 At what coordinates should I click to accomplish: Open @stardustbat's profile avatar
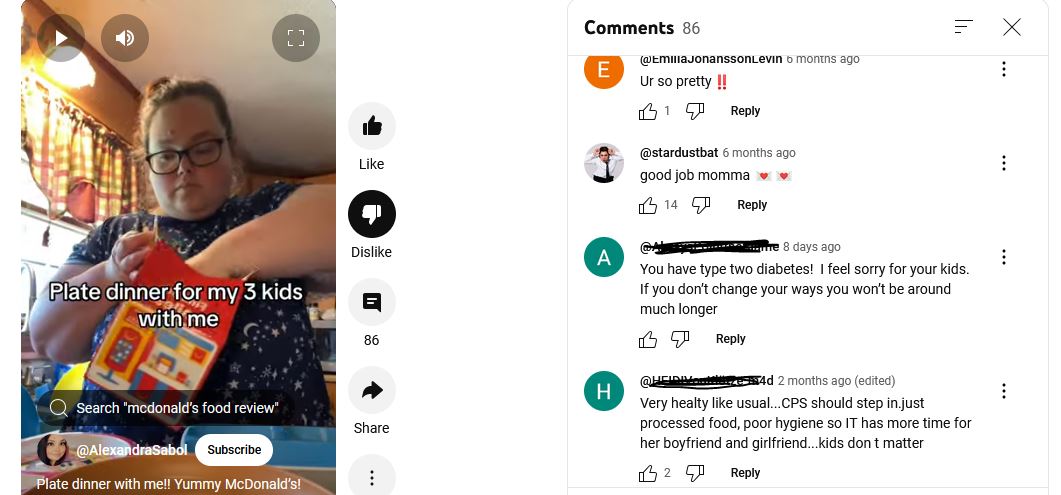tap(604, 163)
